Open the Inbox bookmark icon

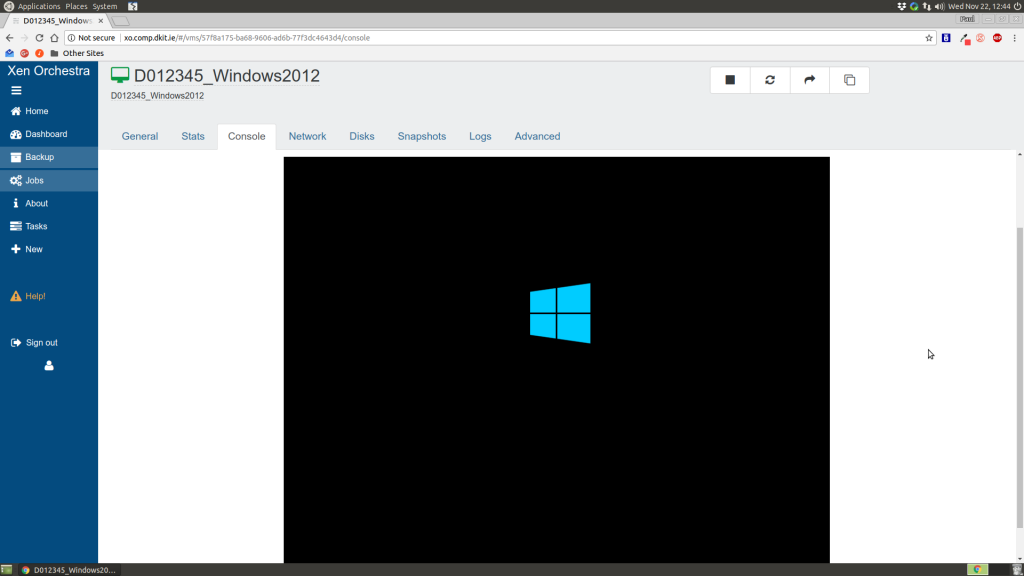click(9, 53)
